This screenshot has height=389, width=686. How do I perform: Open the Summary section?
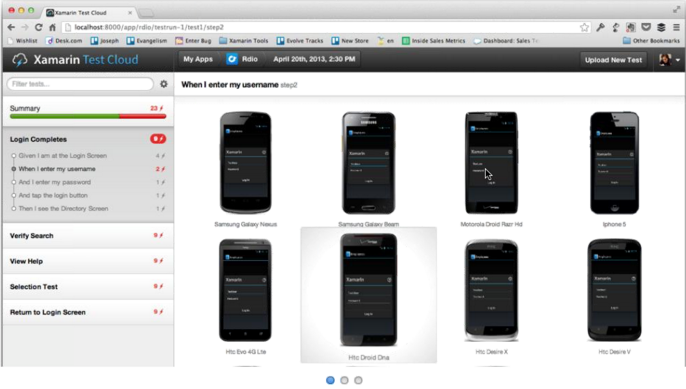click(88, 112)
